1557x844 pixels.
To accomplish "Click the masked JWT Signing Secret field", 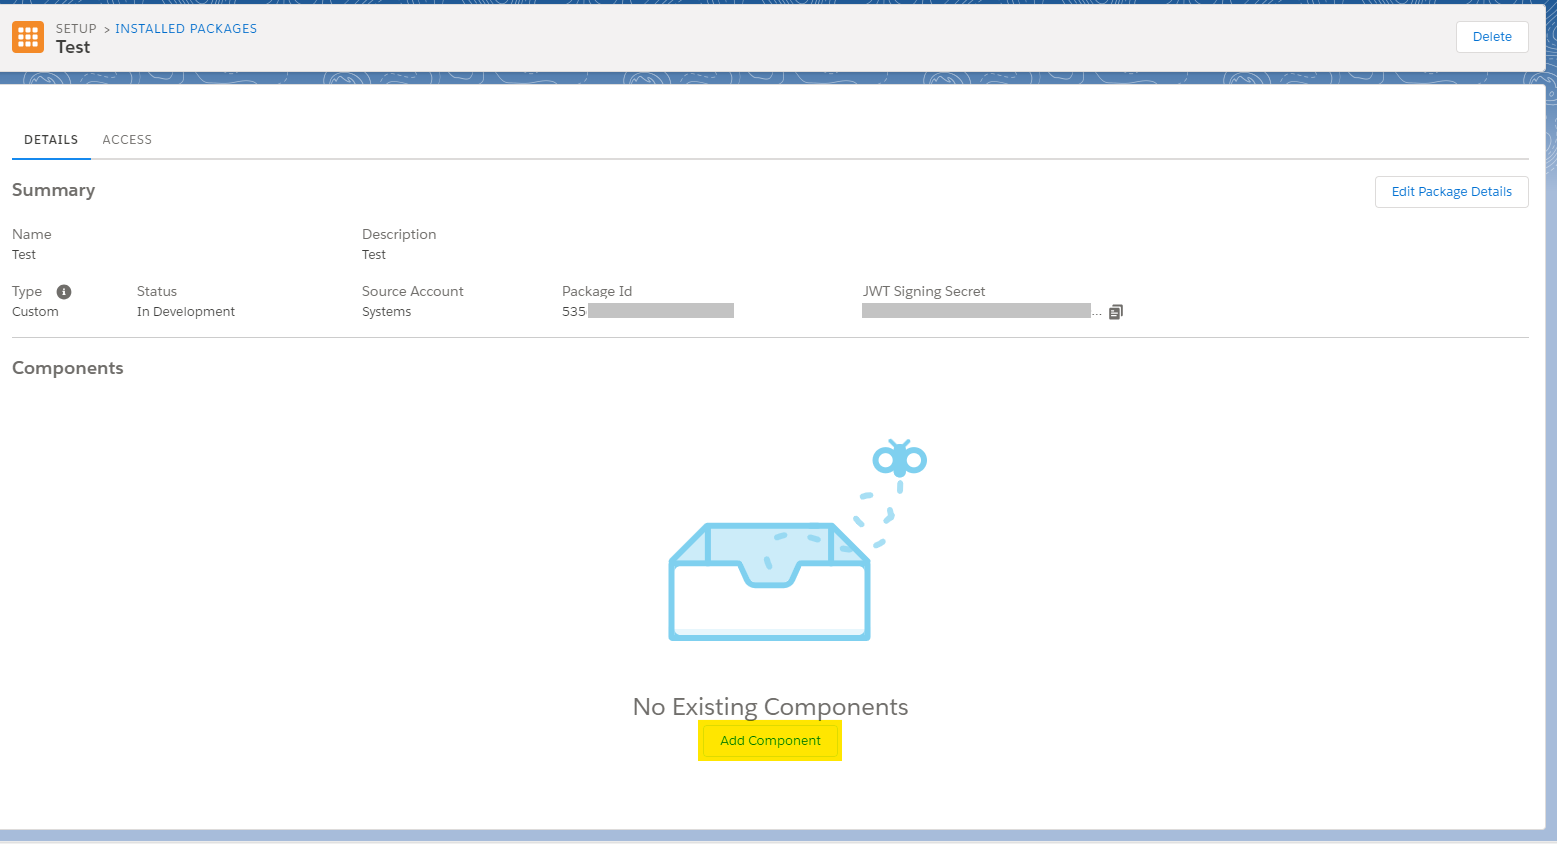I will (975, 310).
